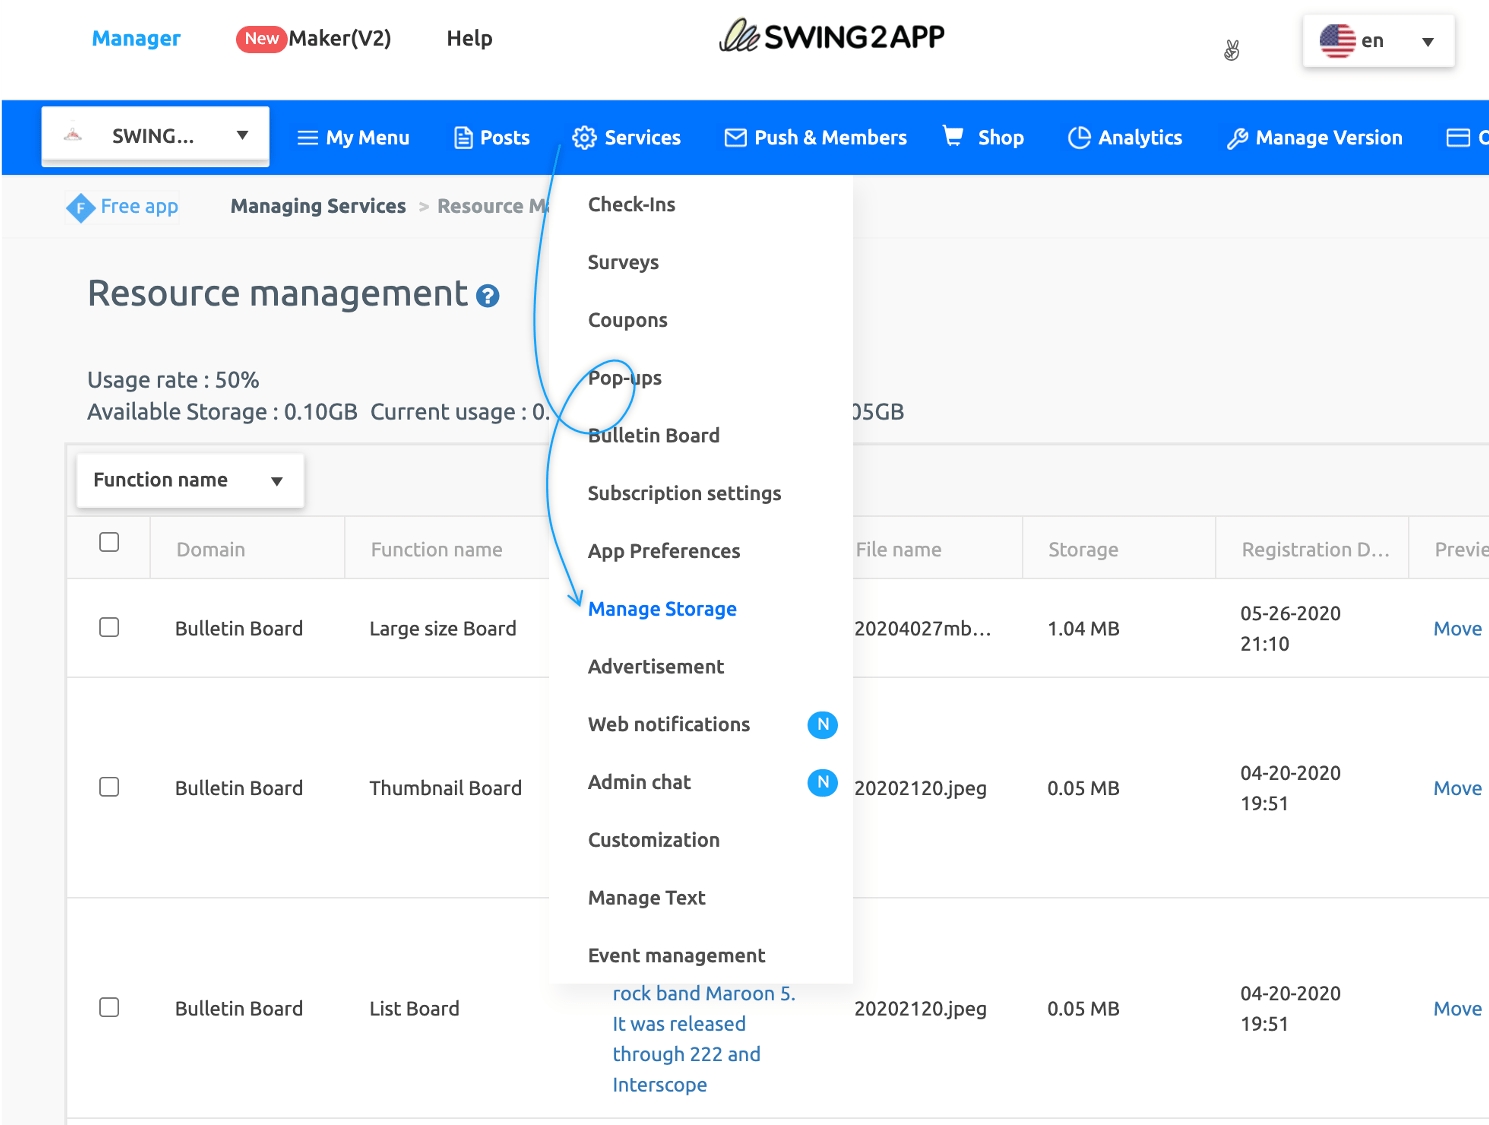
Task: Click the rock band Maroon 5 post link
Action: 704,1039
